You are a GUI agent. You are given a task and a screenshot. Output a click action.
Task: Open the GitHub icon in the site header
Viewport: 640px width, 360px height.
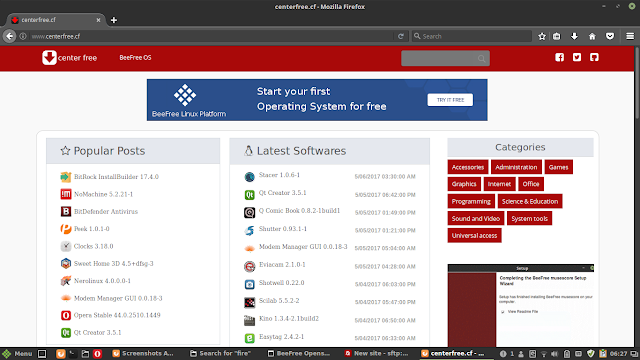point(594,58)
